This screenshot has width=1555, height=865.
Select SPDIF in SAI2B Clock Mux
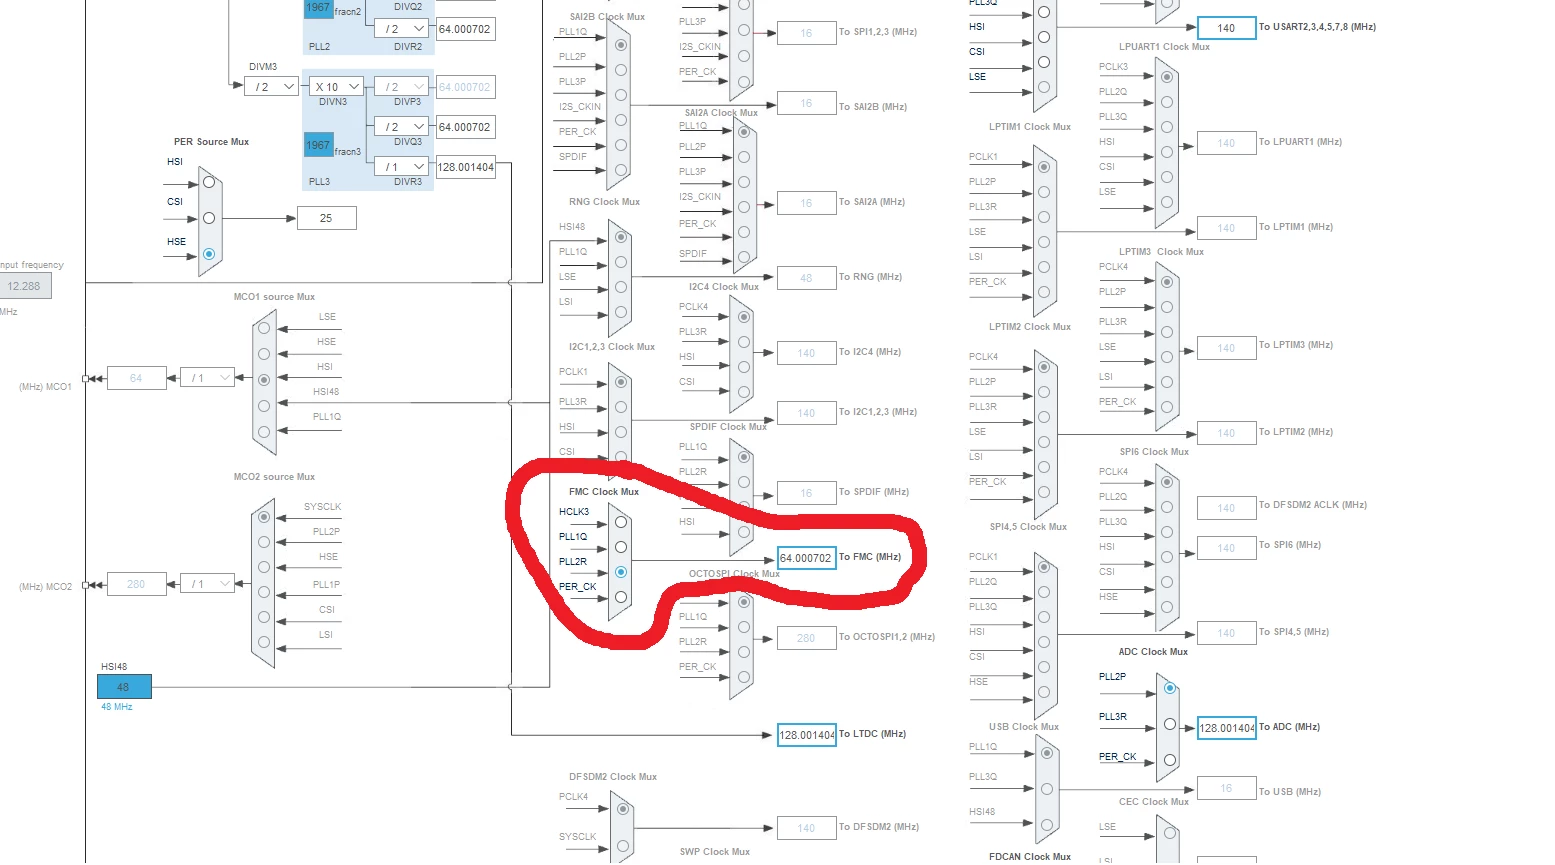pyautogui.click(x=621, y=170)
